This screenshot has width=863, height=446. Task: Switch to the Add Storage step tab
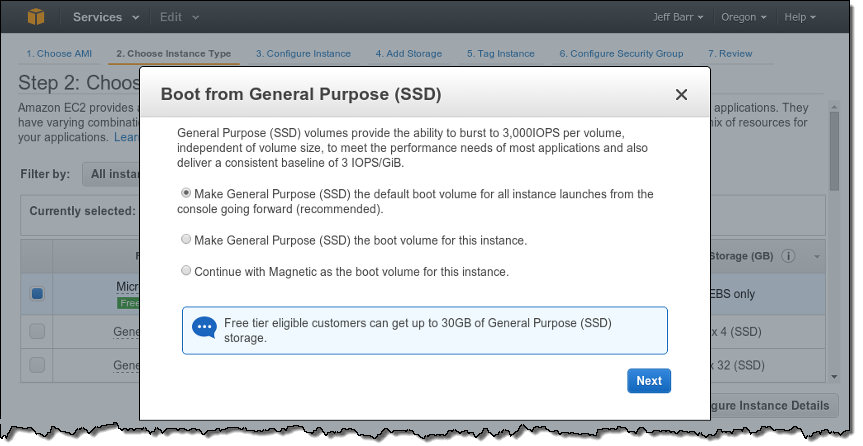(x=408, y=53)
